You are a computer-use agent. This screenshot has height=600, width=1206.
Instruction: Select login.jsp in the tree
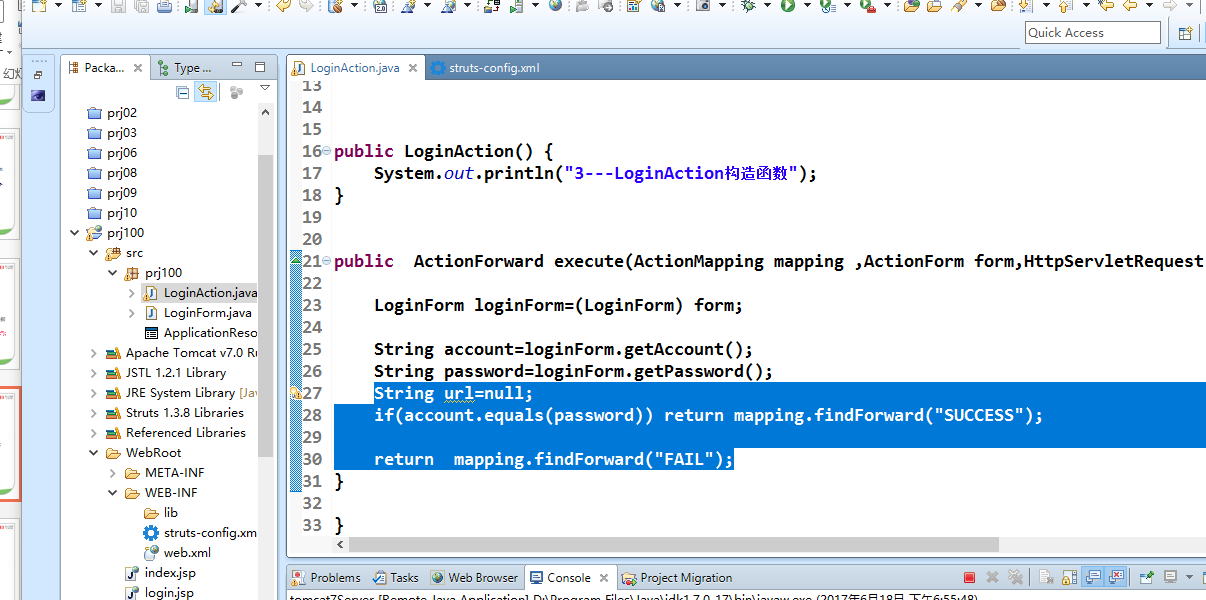[160, 593]
